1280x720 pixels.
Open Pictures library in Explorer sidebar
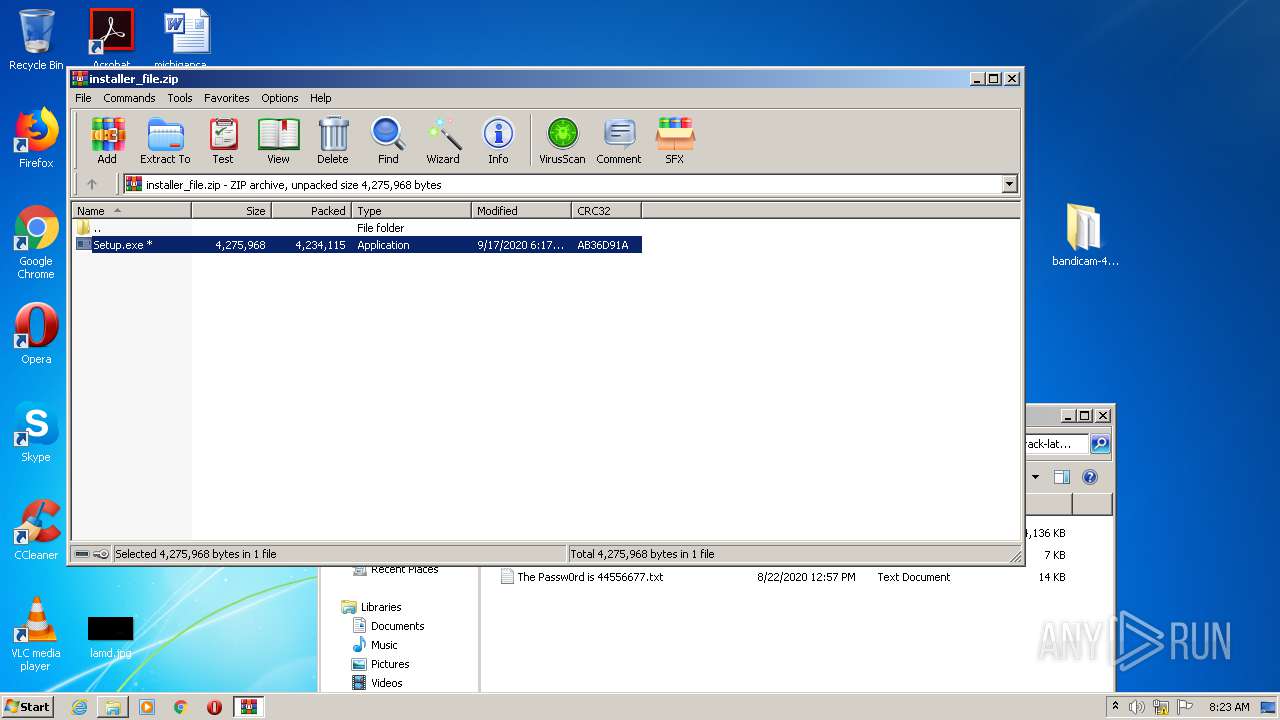[x=390, y=664]
